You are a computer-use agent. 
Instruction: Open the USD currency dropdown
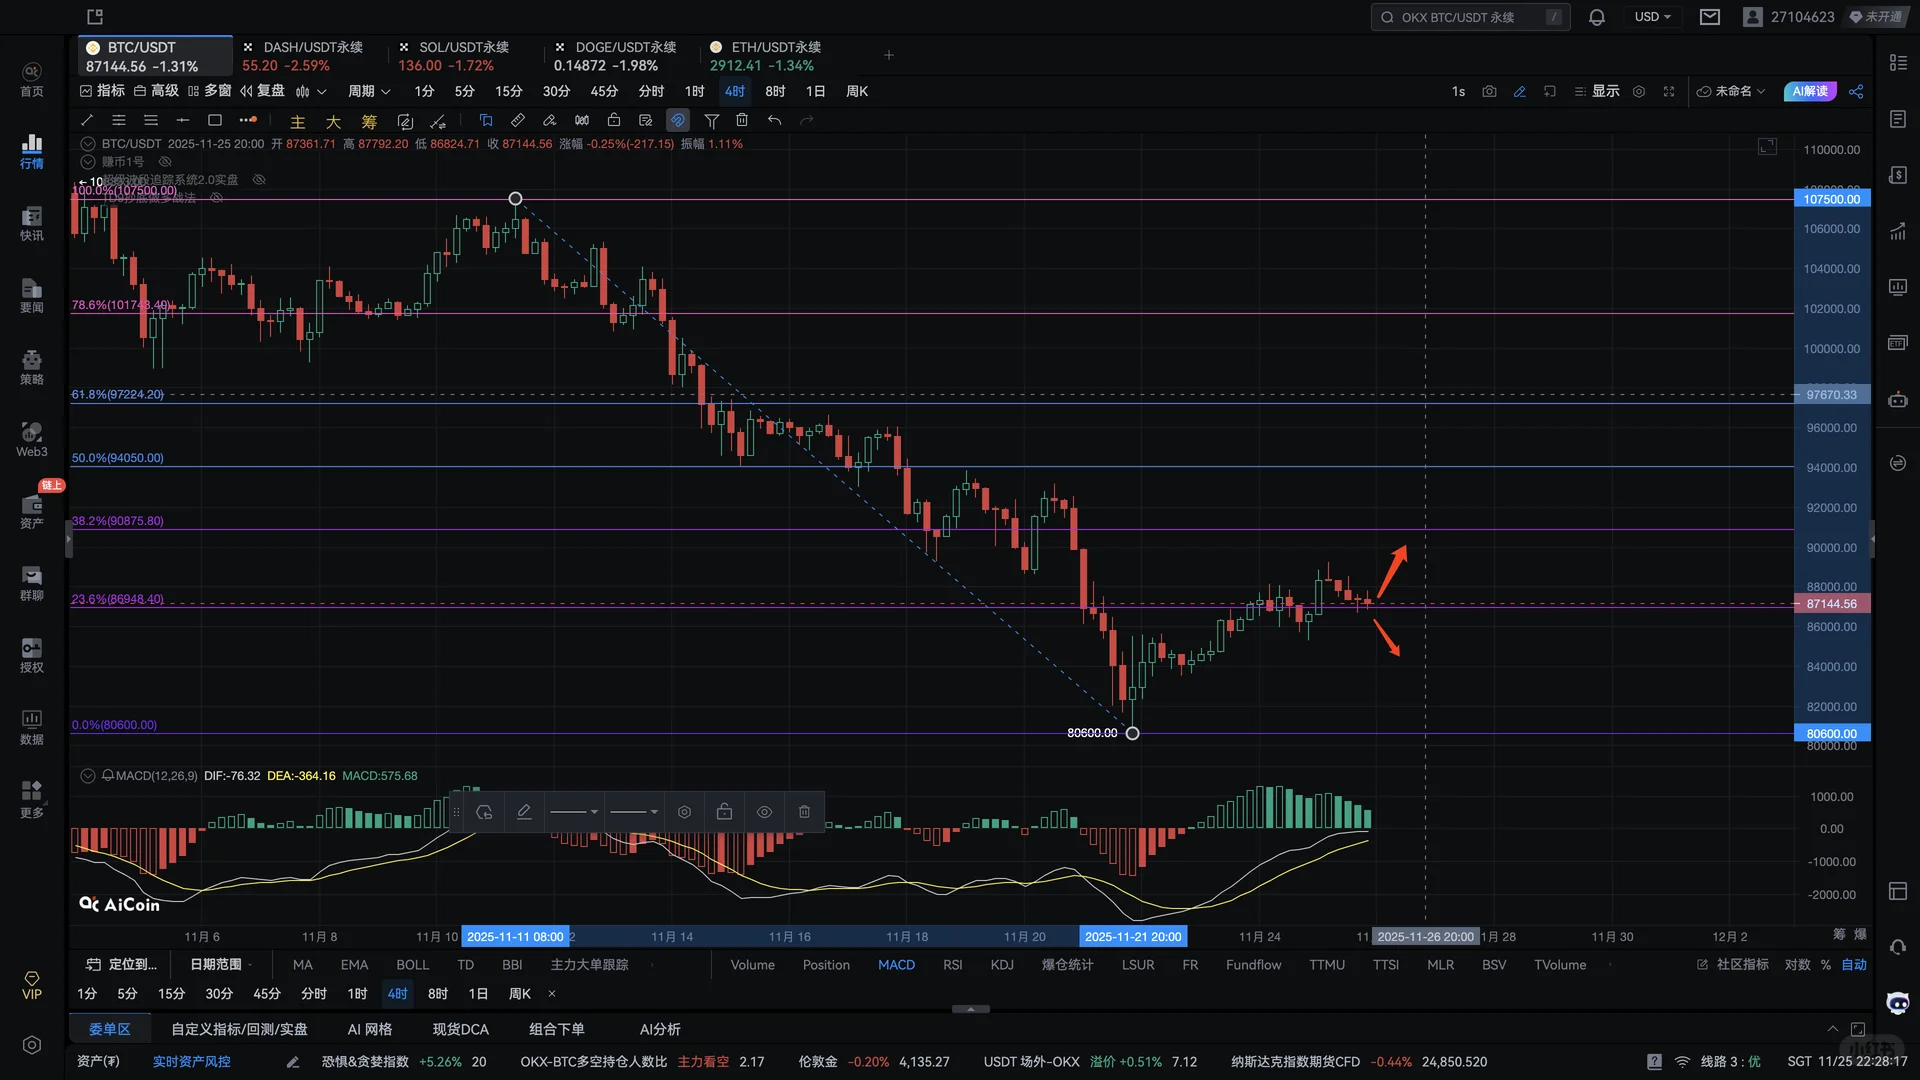point(1652,17)
